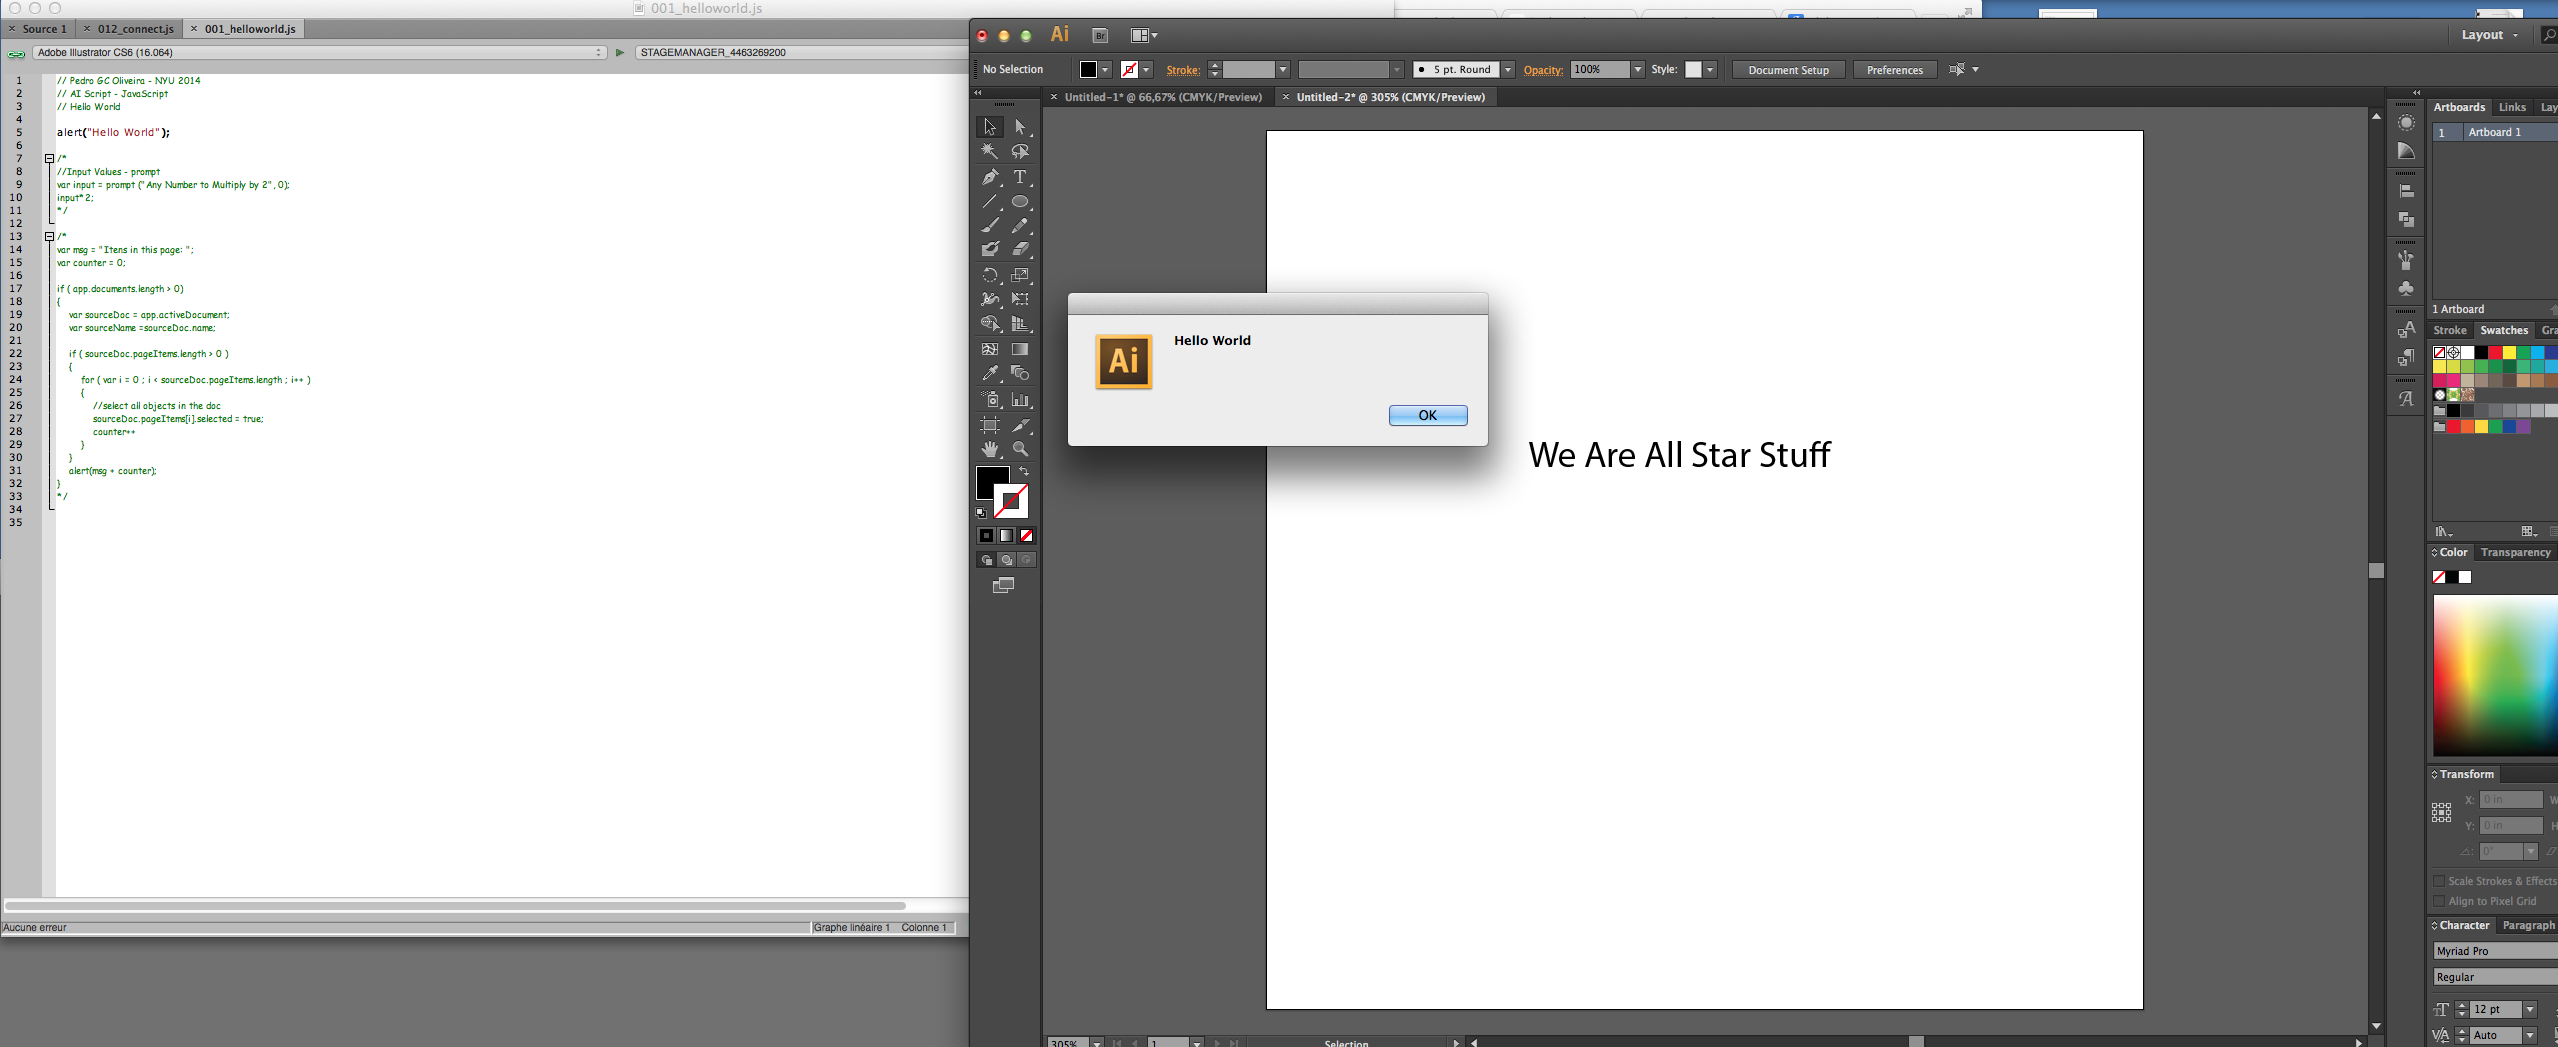The width and height of the screenshot is (2558, 1047).
Task: Open the stroke color dropdown in control bar
Action: pyautogui.click(x=1146, y=70)
